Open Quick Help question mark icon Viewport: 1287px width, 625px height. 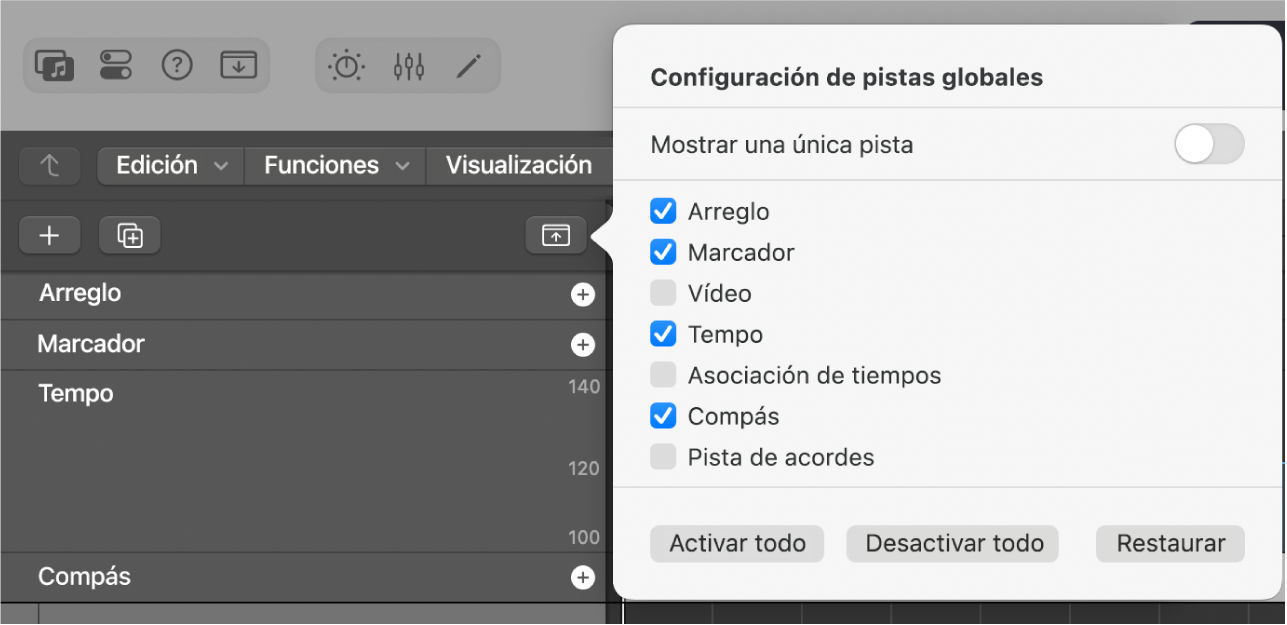tap(177, 66)
